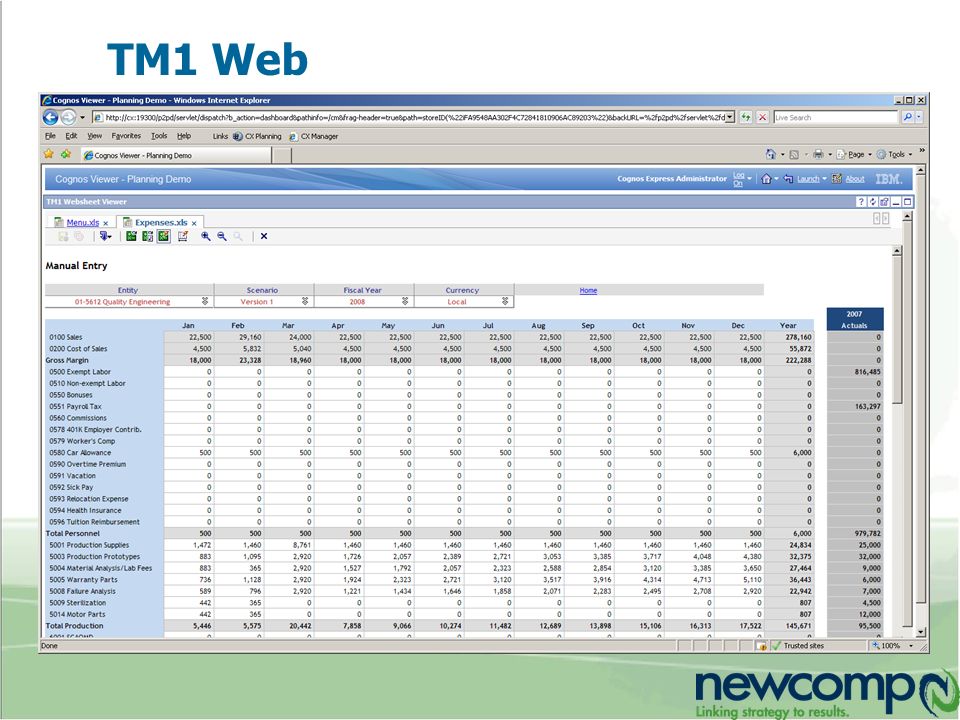Viewport: 960px width, 720px height.
Task: Click the Export dropdown icon in websheet toolbar
Action: (x=105, y=236)
